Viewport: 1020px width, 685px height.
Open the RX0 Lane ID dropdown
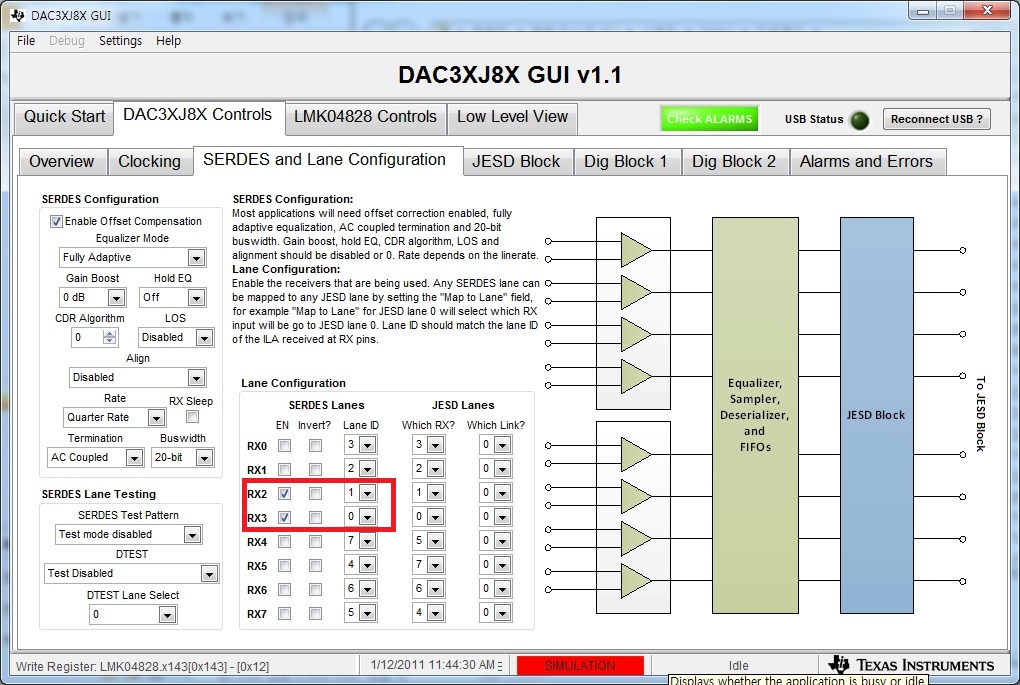368,446
